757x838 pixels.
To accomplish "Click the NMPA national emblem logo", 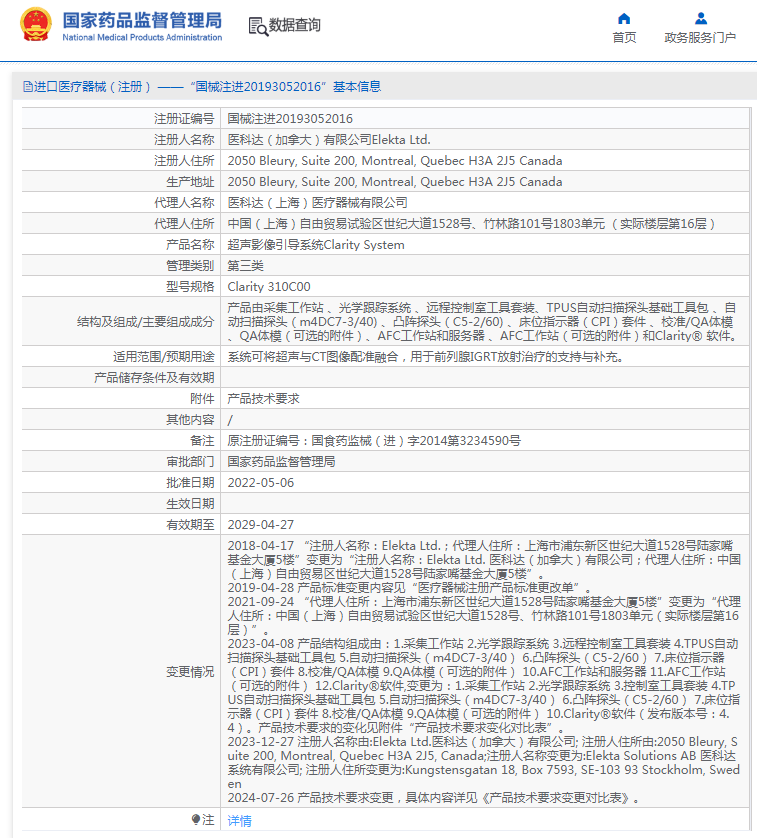I will (36, 25).
